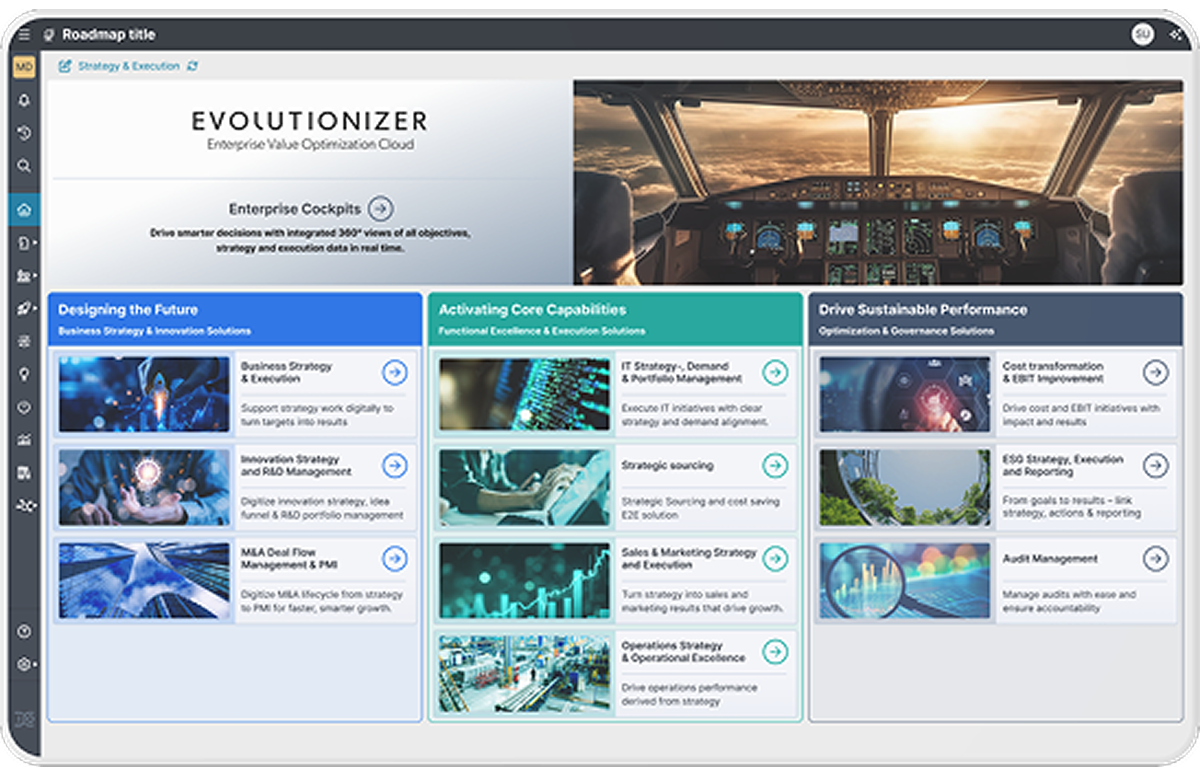
Task: Select the Drive Sustainable Performance panel header
Action: coord(996,319)
